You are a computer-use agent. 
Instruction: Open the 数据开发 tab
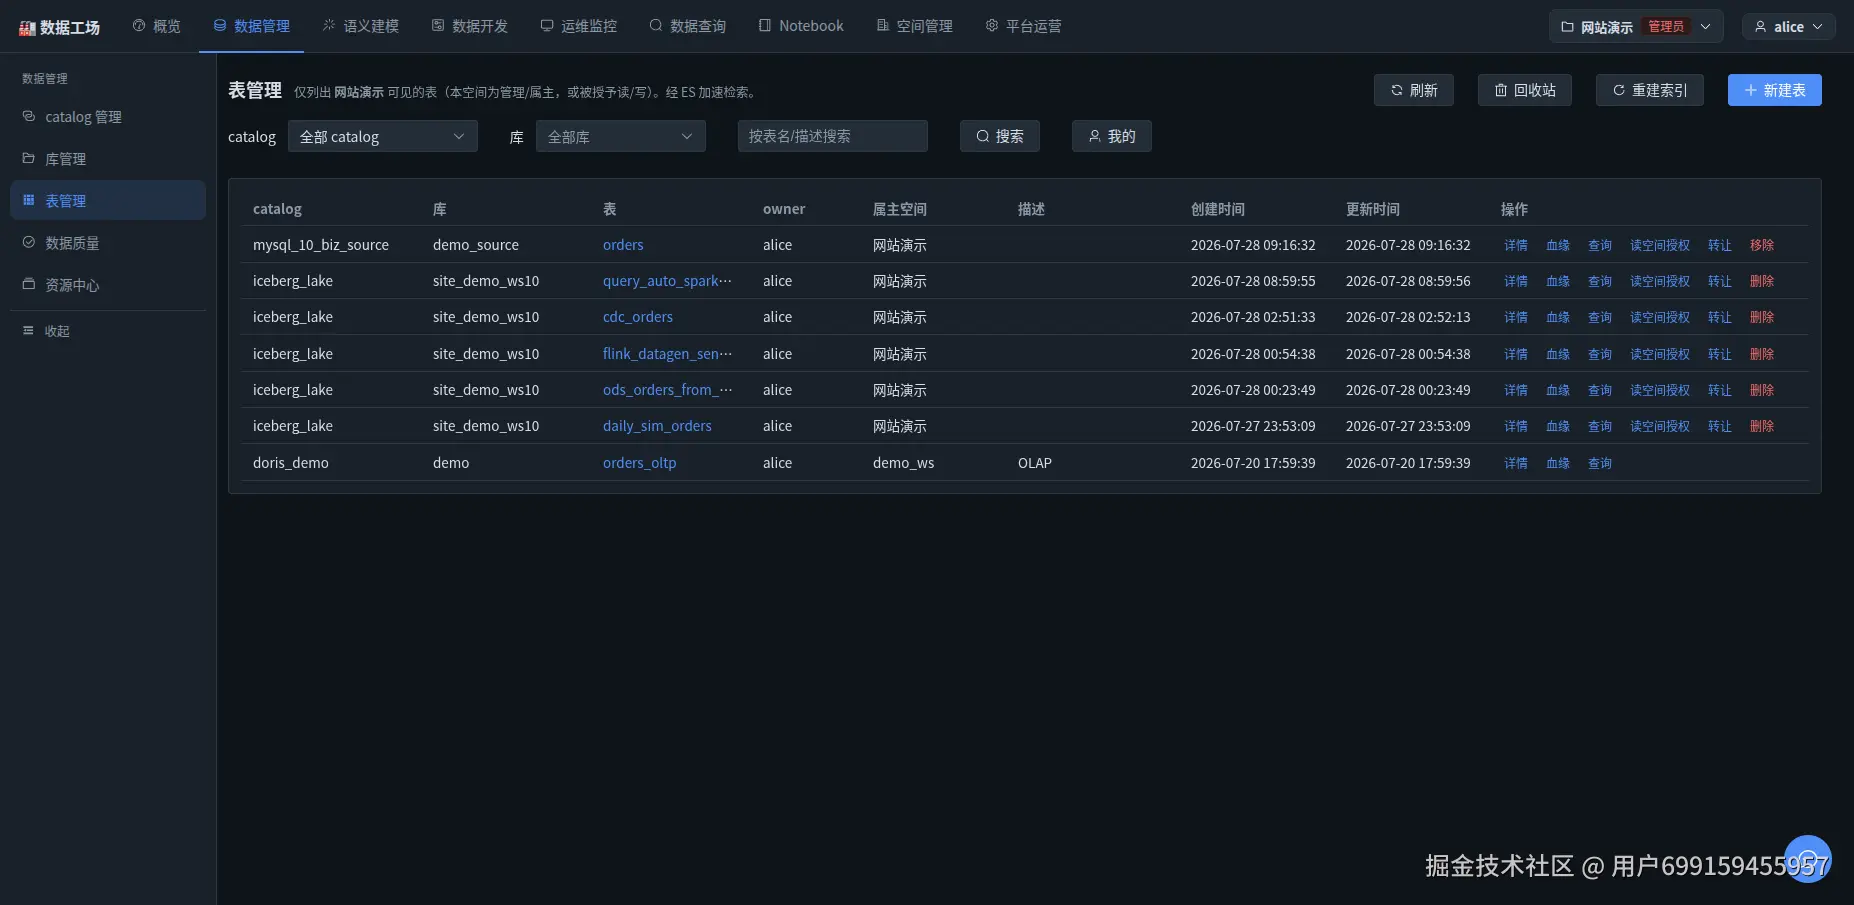(x=470, y=26)
